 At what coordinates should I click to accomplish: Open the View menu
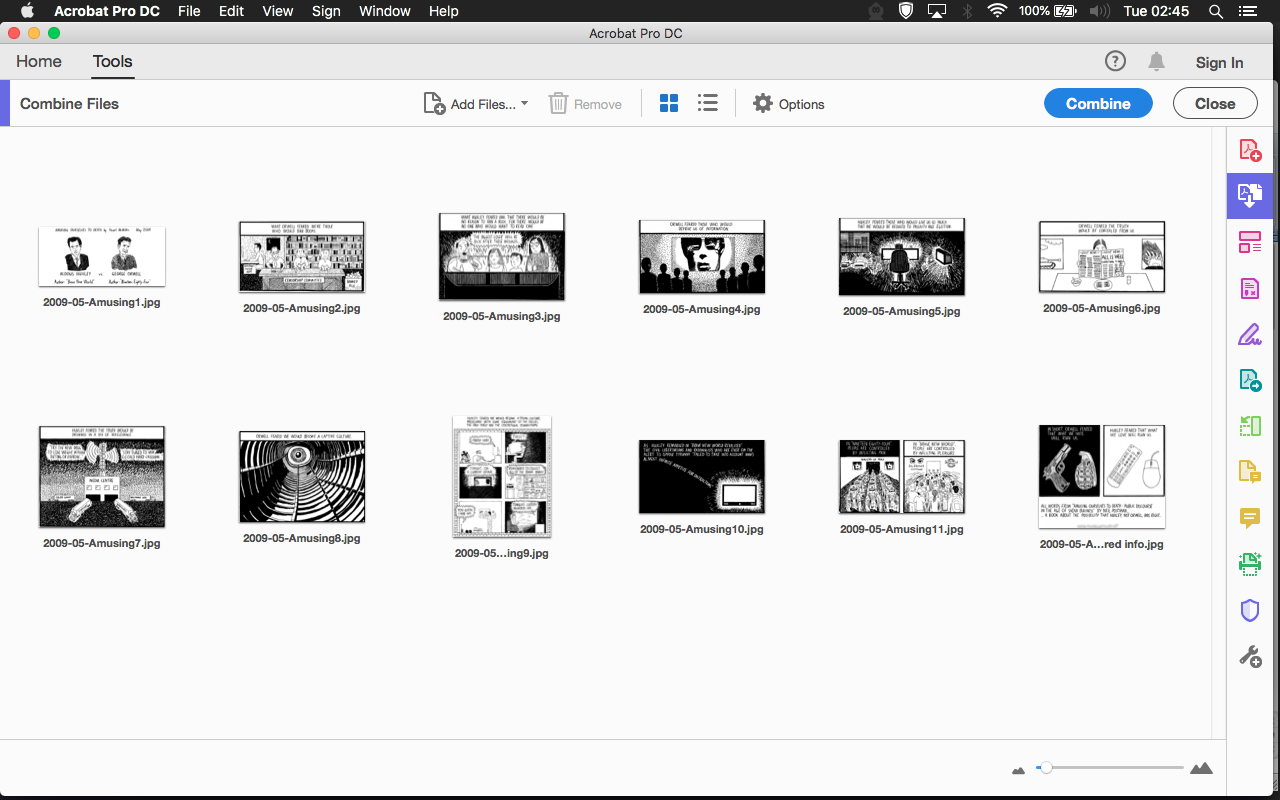pyautogui.click(x=278, y=11)
